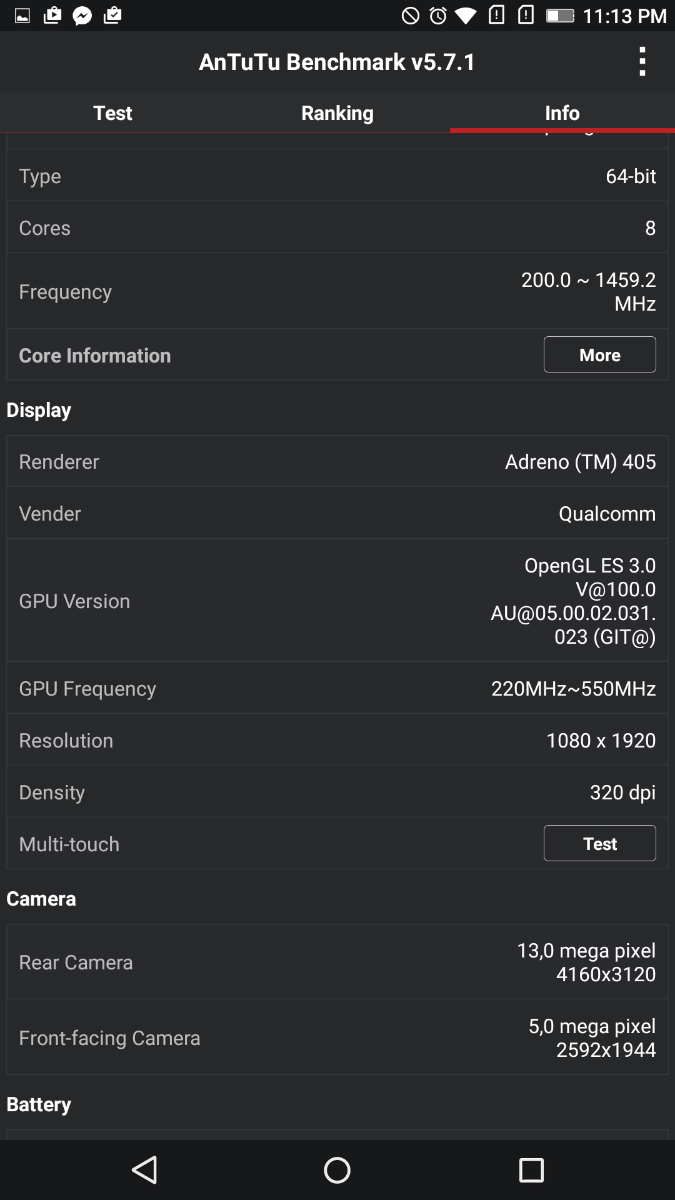Select the Info tab
The image size is (675, 1200).
pyautogui.click(x=562, y=113)
